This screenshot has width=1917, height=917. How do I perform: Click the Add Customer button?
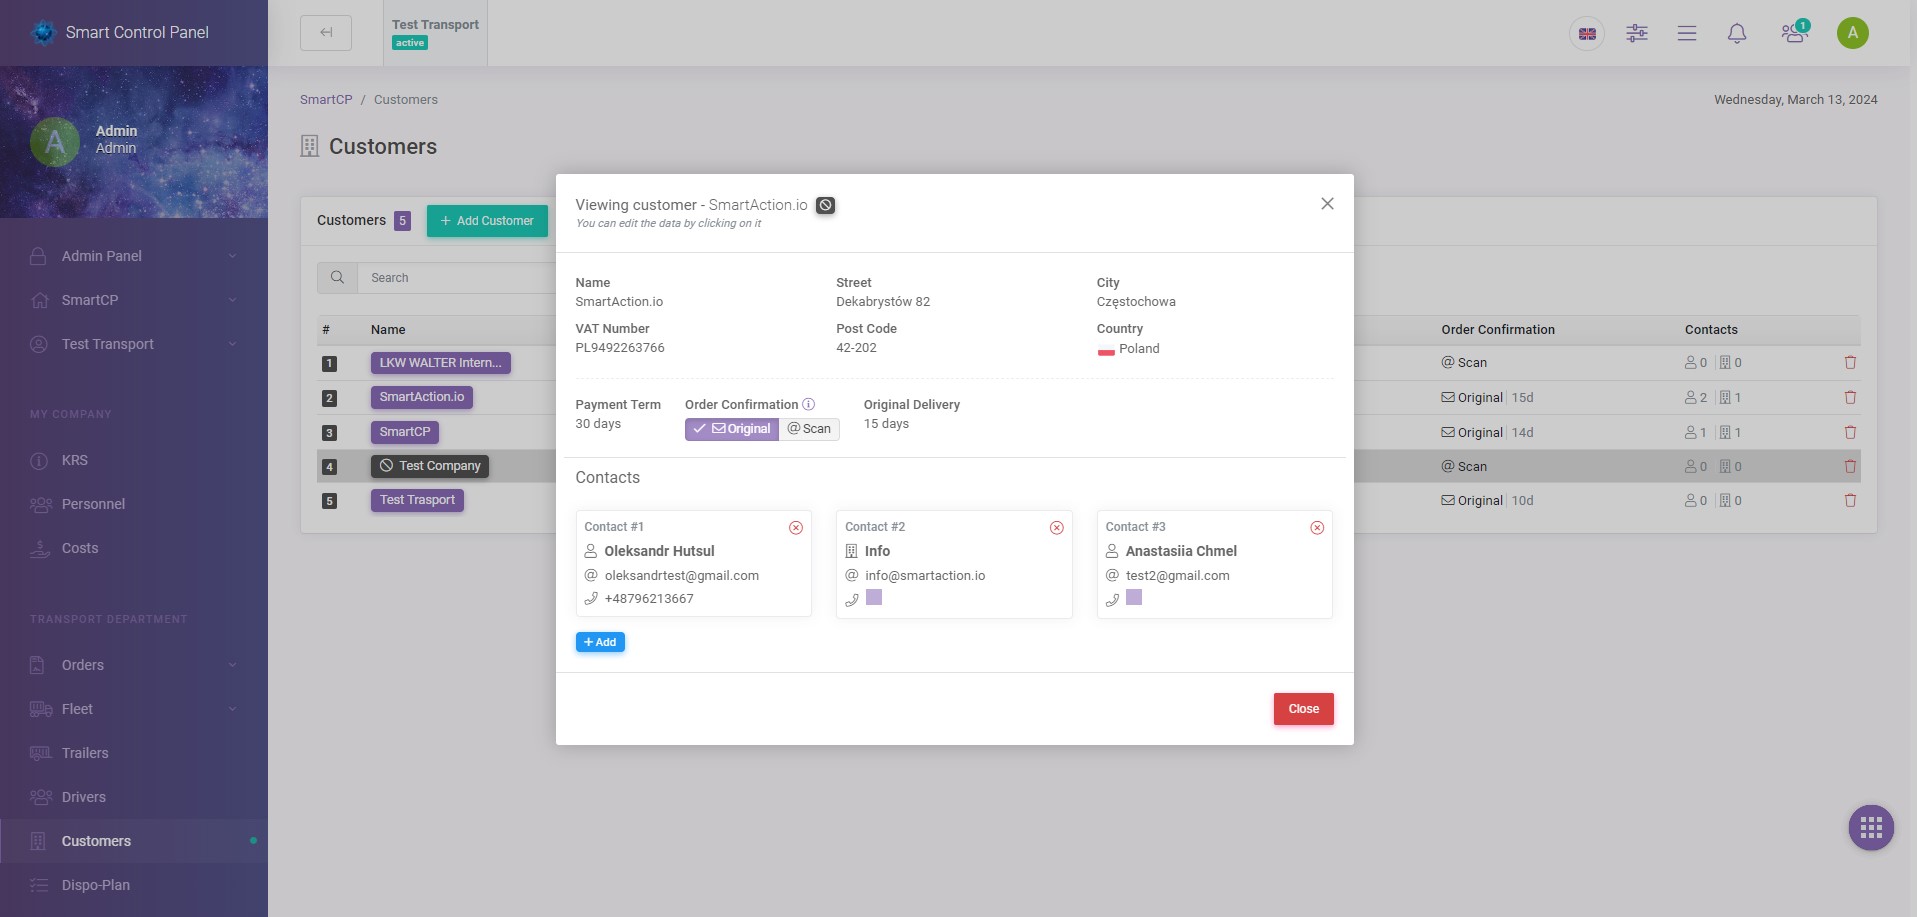(487, 220)
